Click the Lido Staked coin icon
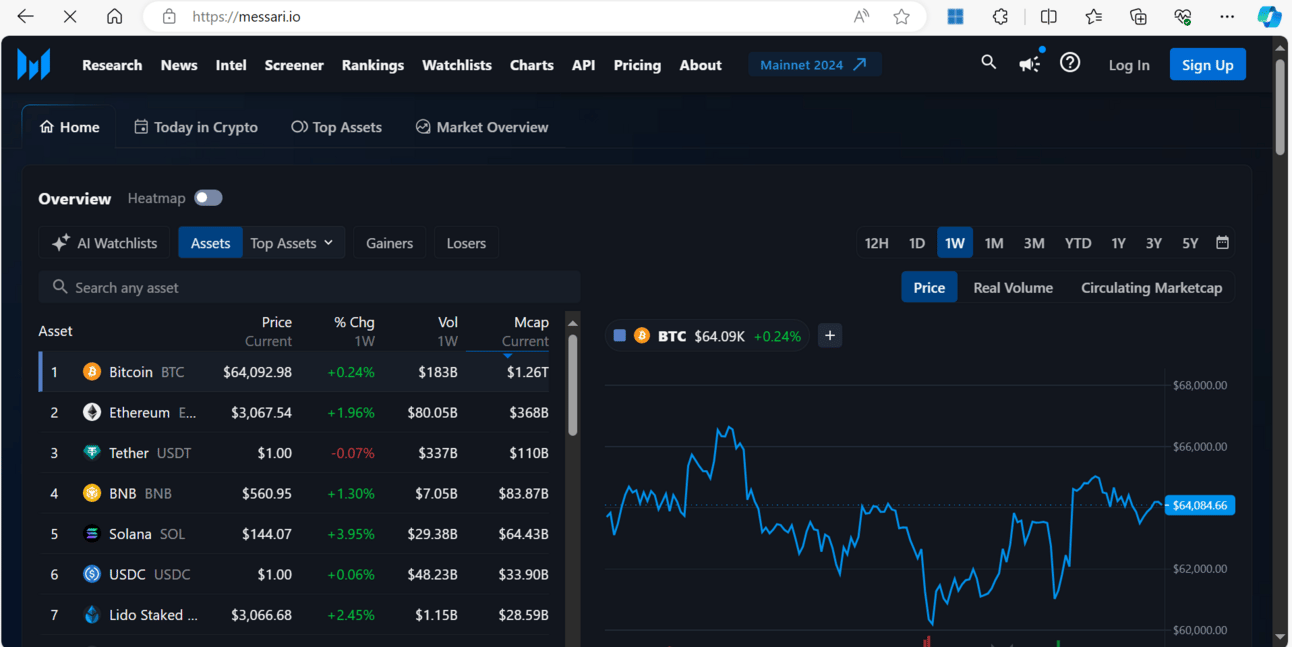The width and height of the screenshot is (1292, 647). click(92, 615)
